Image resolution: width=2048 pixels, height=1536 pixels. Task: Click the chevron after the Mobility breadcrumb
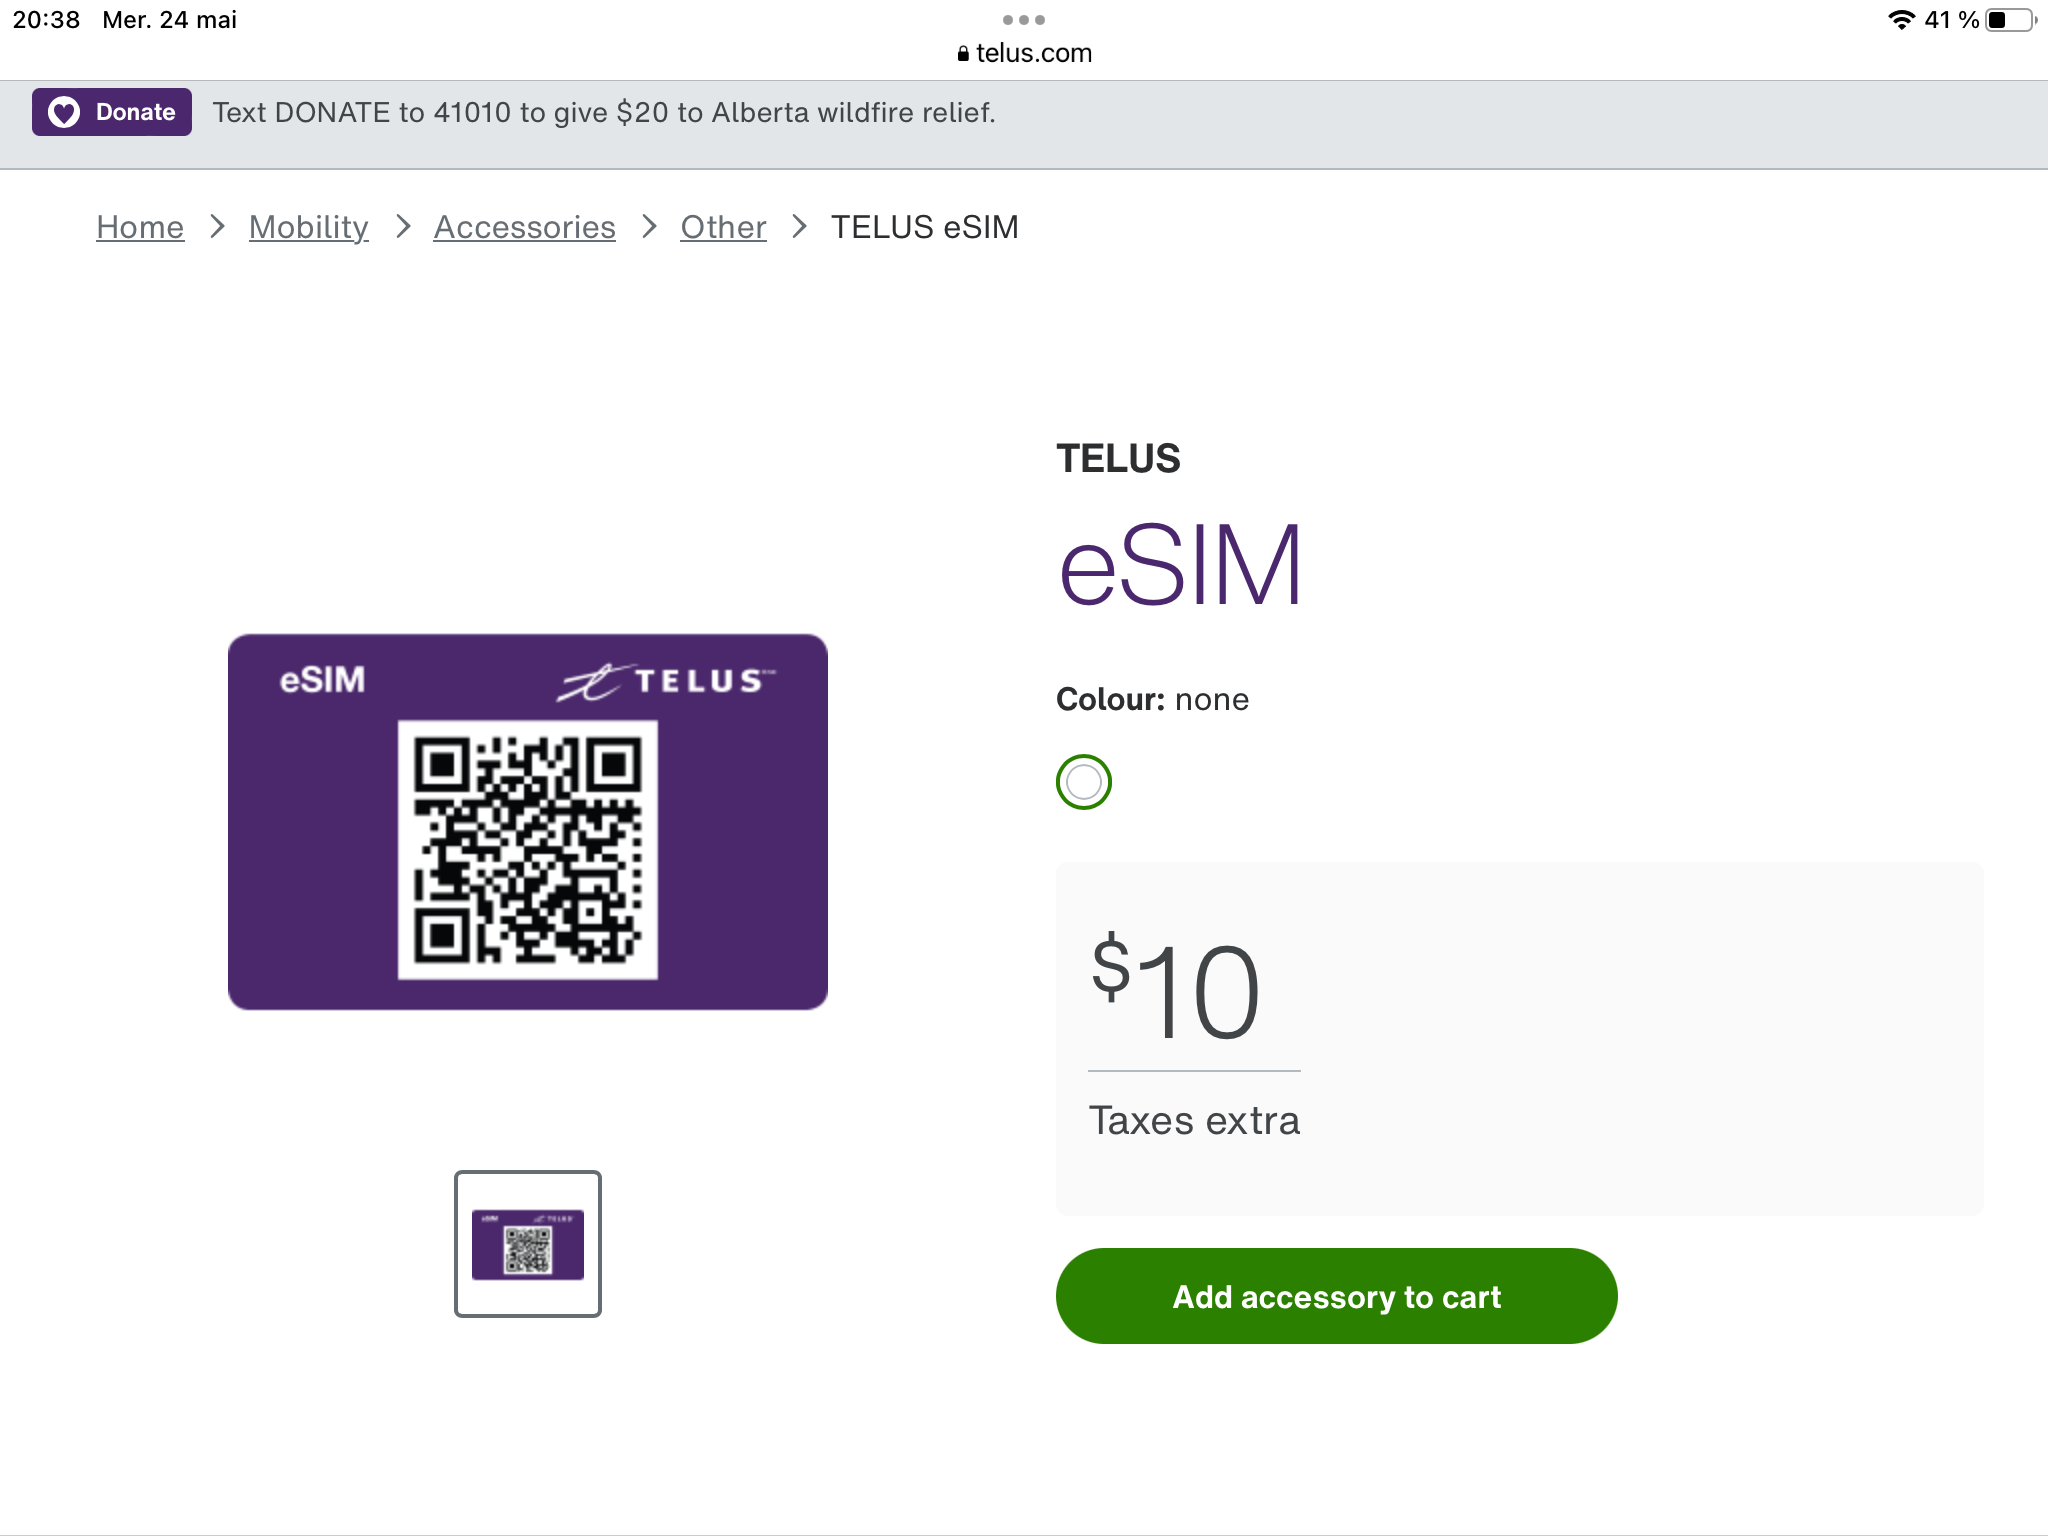[402, 227]
